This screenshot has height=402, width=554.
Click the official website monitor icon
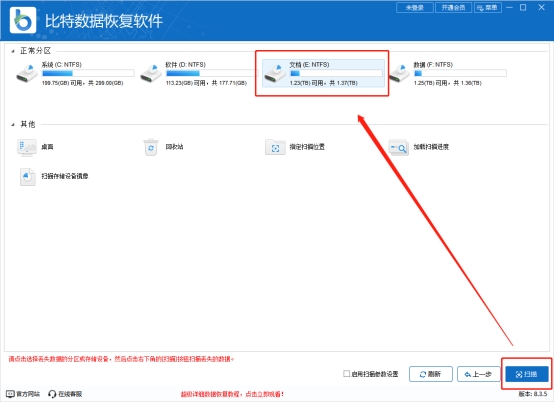pos(10,394)
